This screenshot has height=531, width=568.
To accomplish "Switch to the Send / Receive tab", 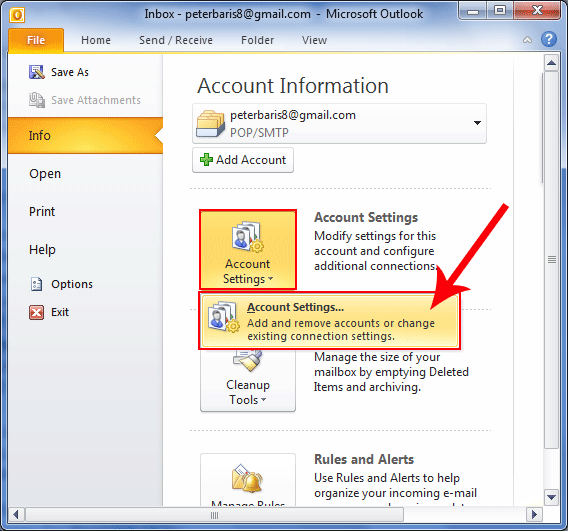I will pyautogui.click(x=176, y=40).
